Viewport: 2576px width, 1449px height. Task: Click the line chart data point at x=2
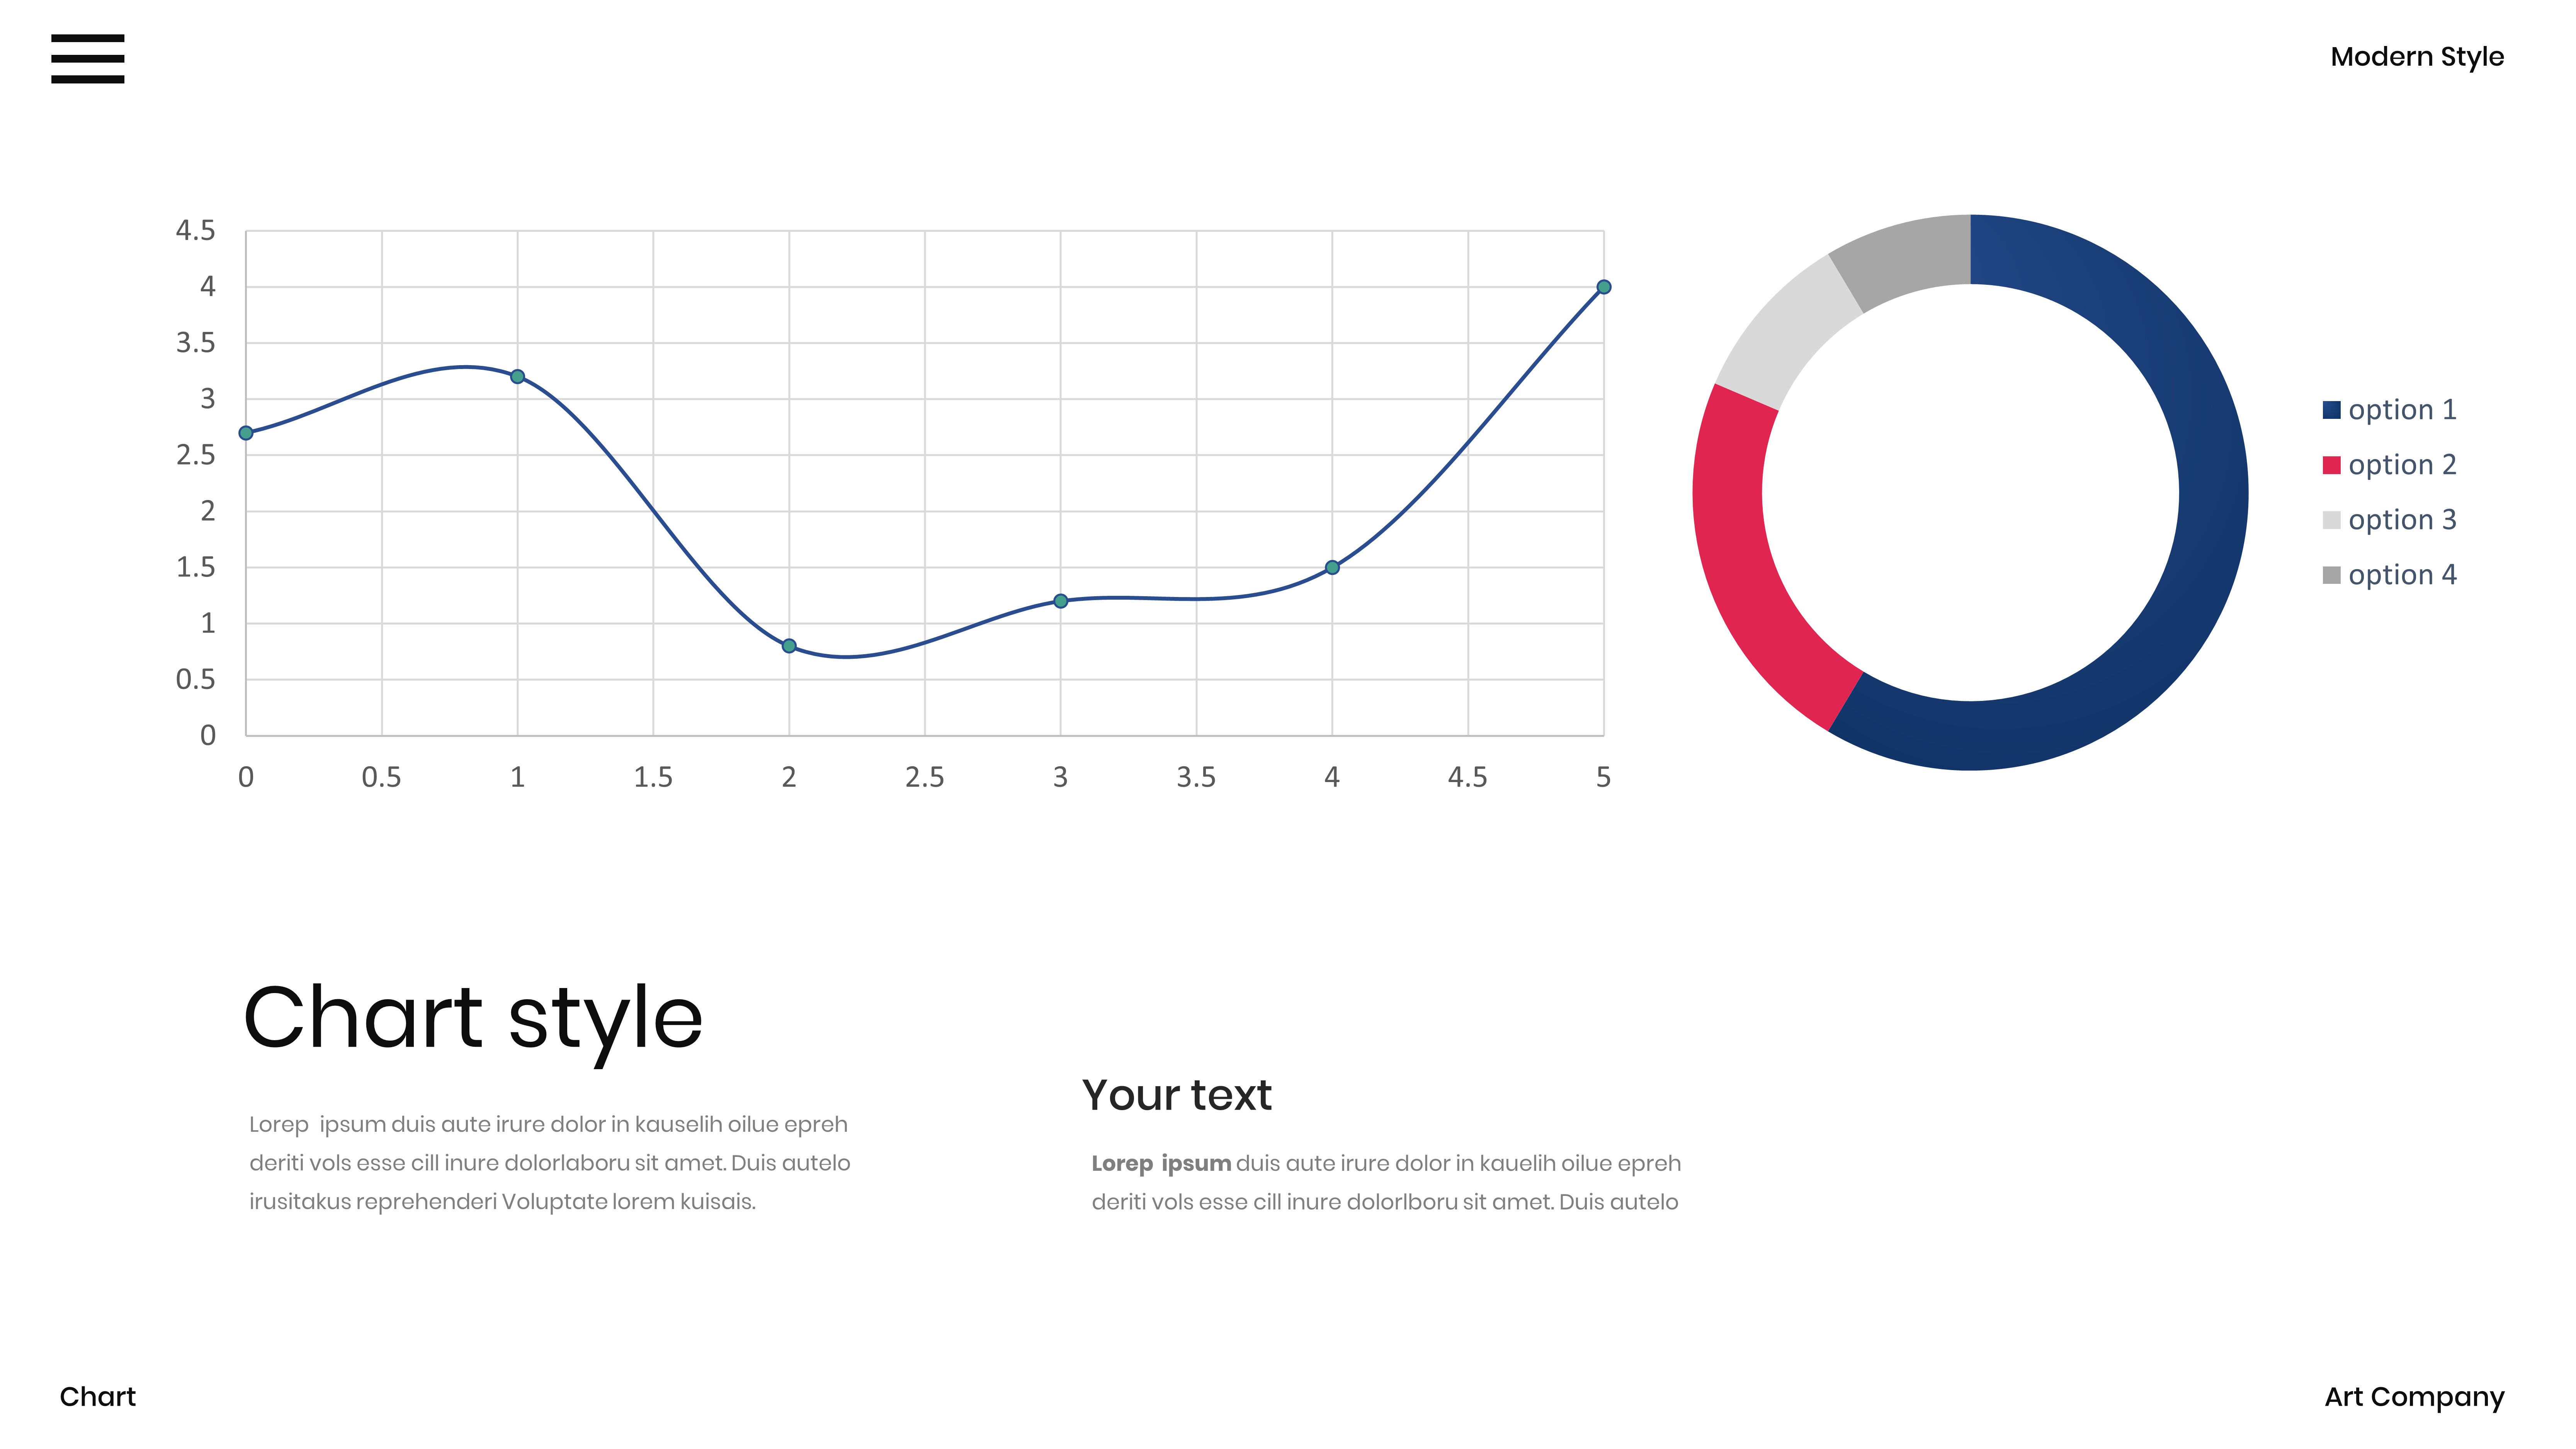coord(789,646)
